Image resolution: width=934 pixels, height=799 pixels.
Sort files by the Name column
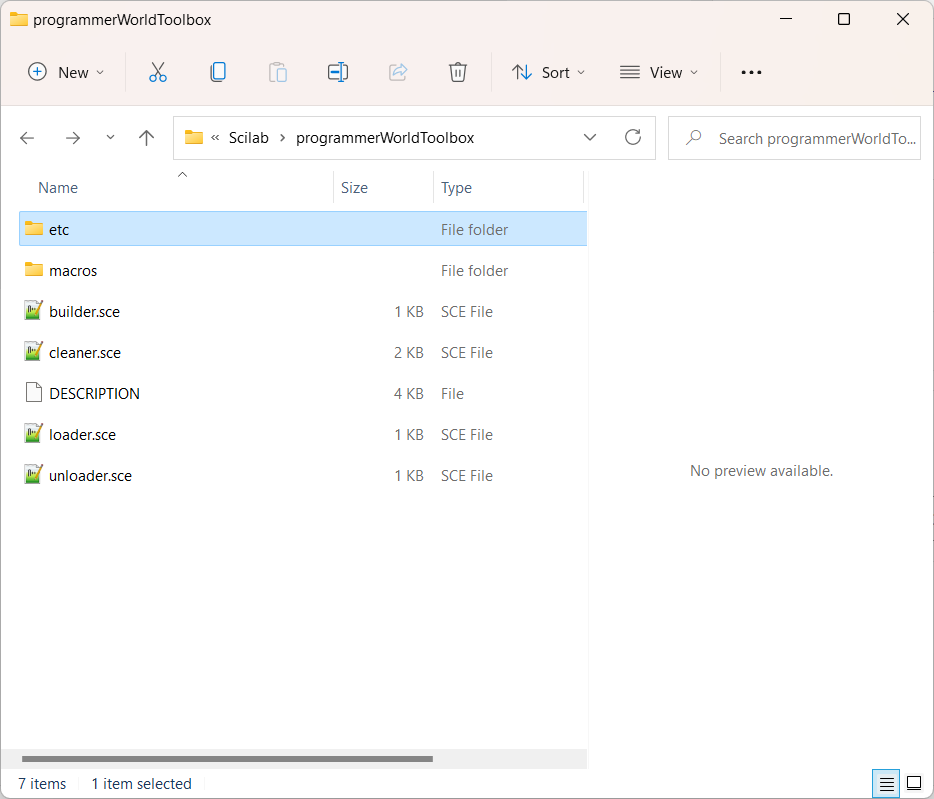coord(58,188)
